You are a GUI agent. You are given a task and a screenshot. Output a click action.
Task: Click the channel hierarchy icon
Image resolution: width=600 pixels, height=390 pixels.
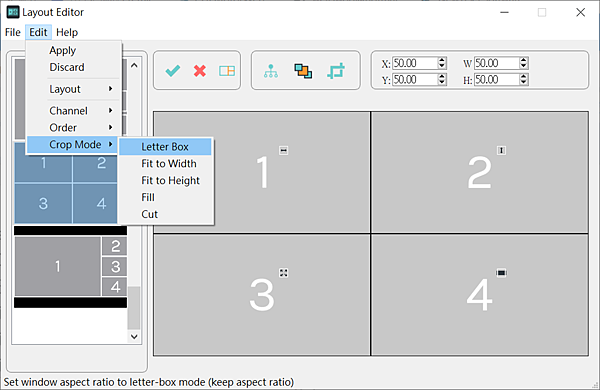coord(271,71)
